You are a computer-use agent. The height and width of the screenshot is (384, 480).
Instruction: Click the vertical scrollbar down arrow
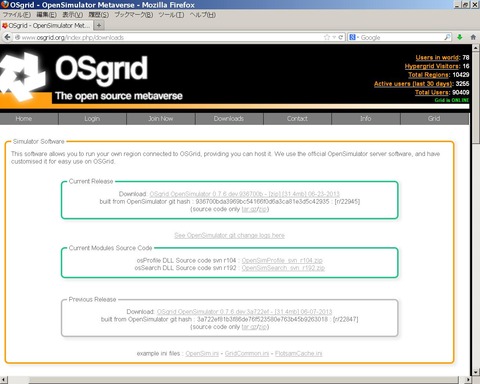coord(476,372)
